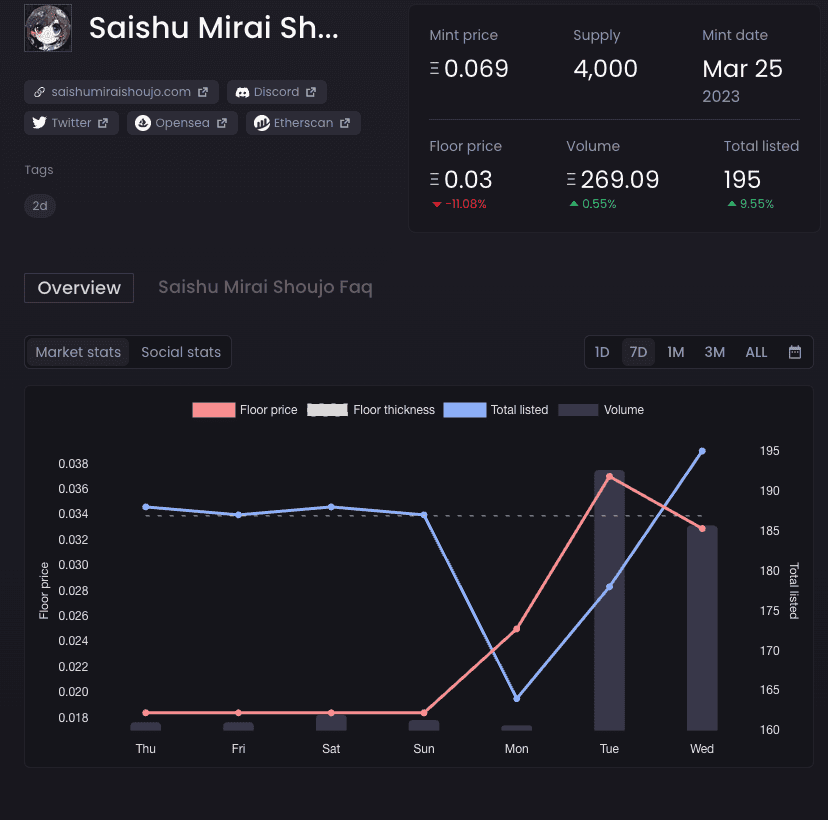Screen dimensions: 828x820
Task: Open the collection avatar thumbnail
Action: point(48,28)
